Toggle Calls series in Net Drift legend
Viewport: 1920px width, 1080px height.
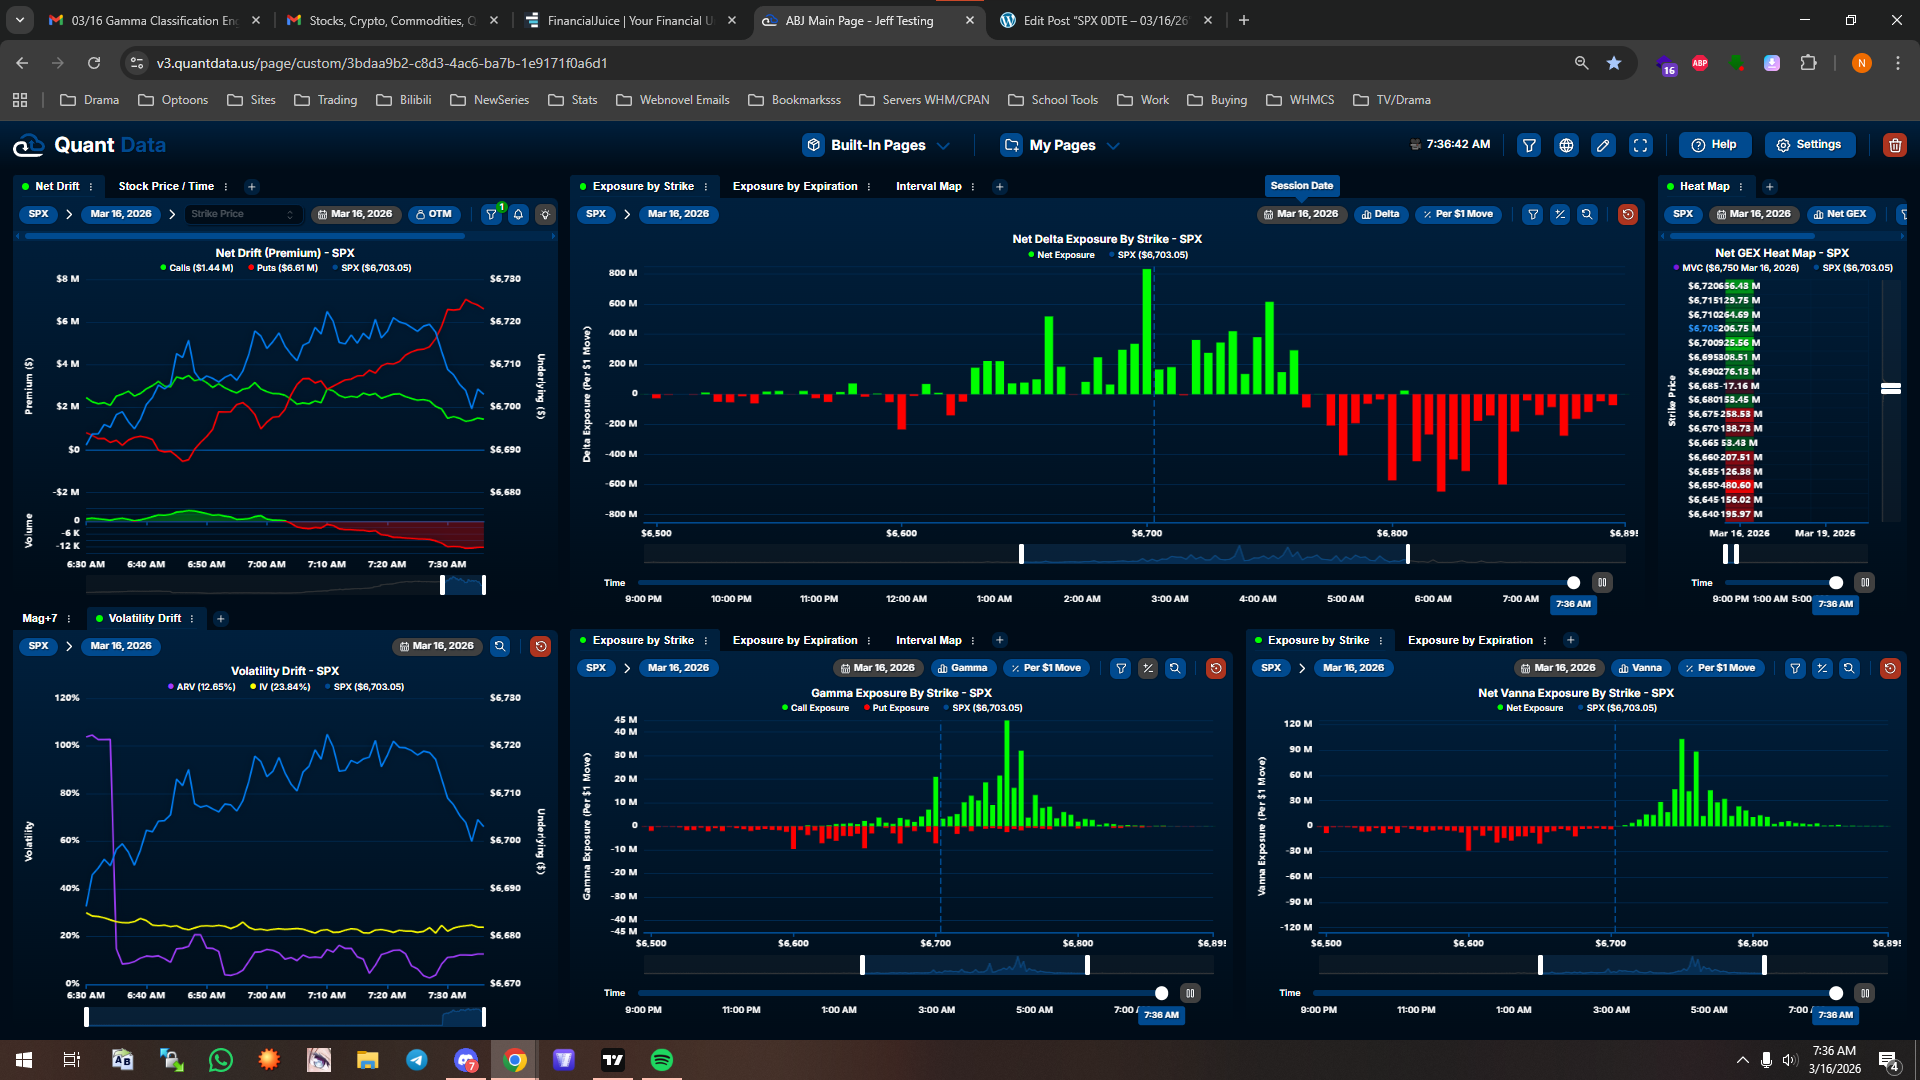(196, 268)
